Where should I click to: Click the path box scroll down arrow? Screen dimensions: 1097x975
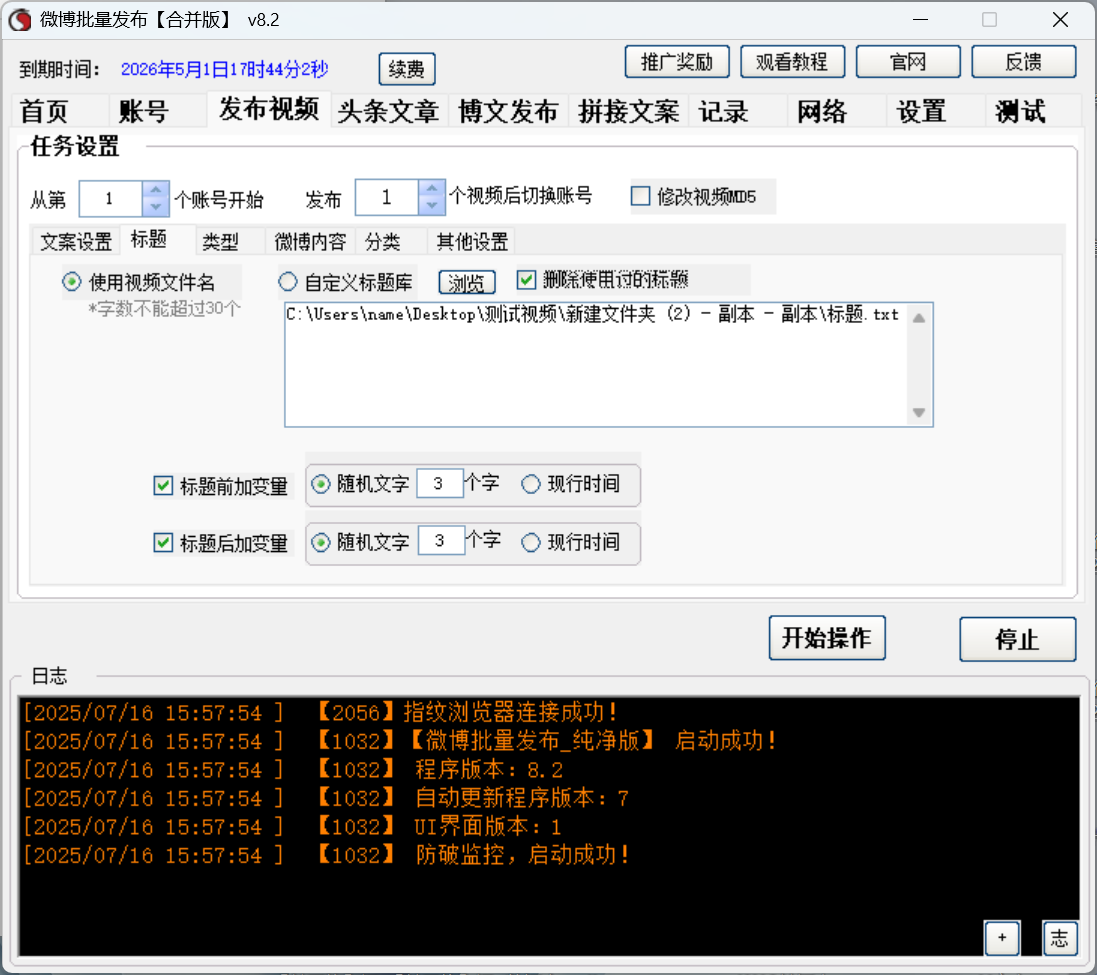click(x=919, y=413)
